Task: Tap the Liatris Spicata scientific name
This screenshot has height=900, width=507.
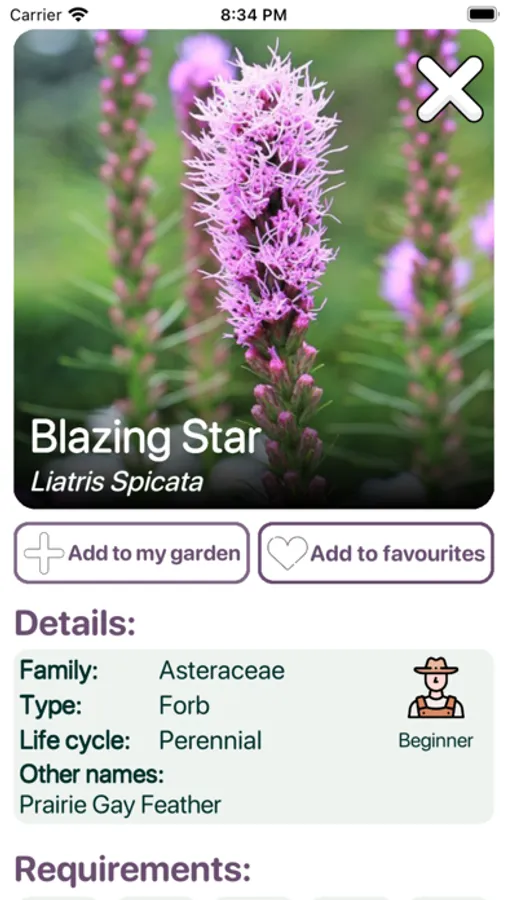Action: [117, 482]
